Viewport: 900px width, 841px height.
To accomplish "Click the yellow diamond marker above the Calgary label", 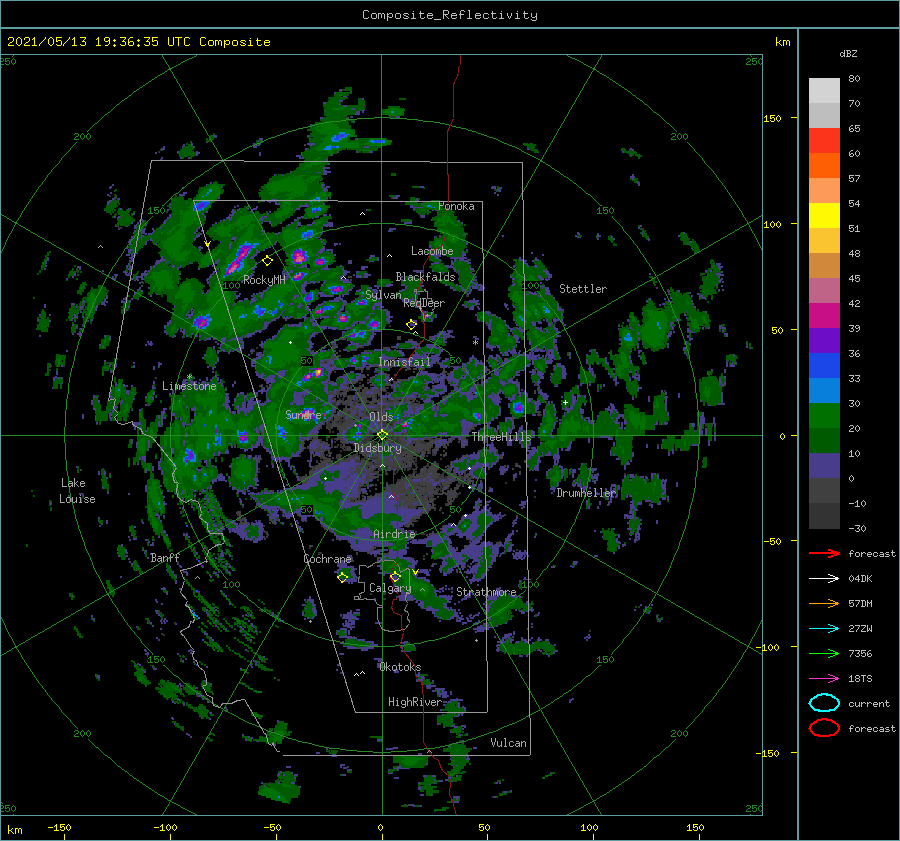I will tap(395, 576).
